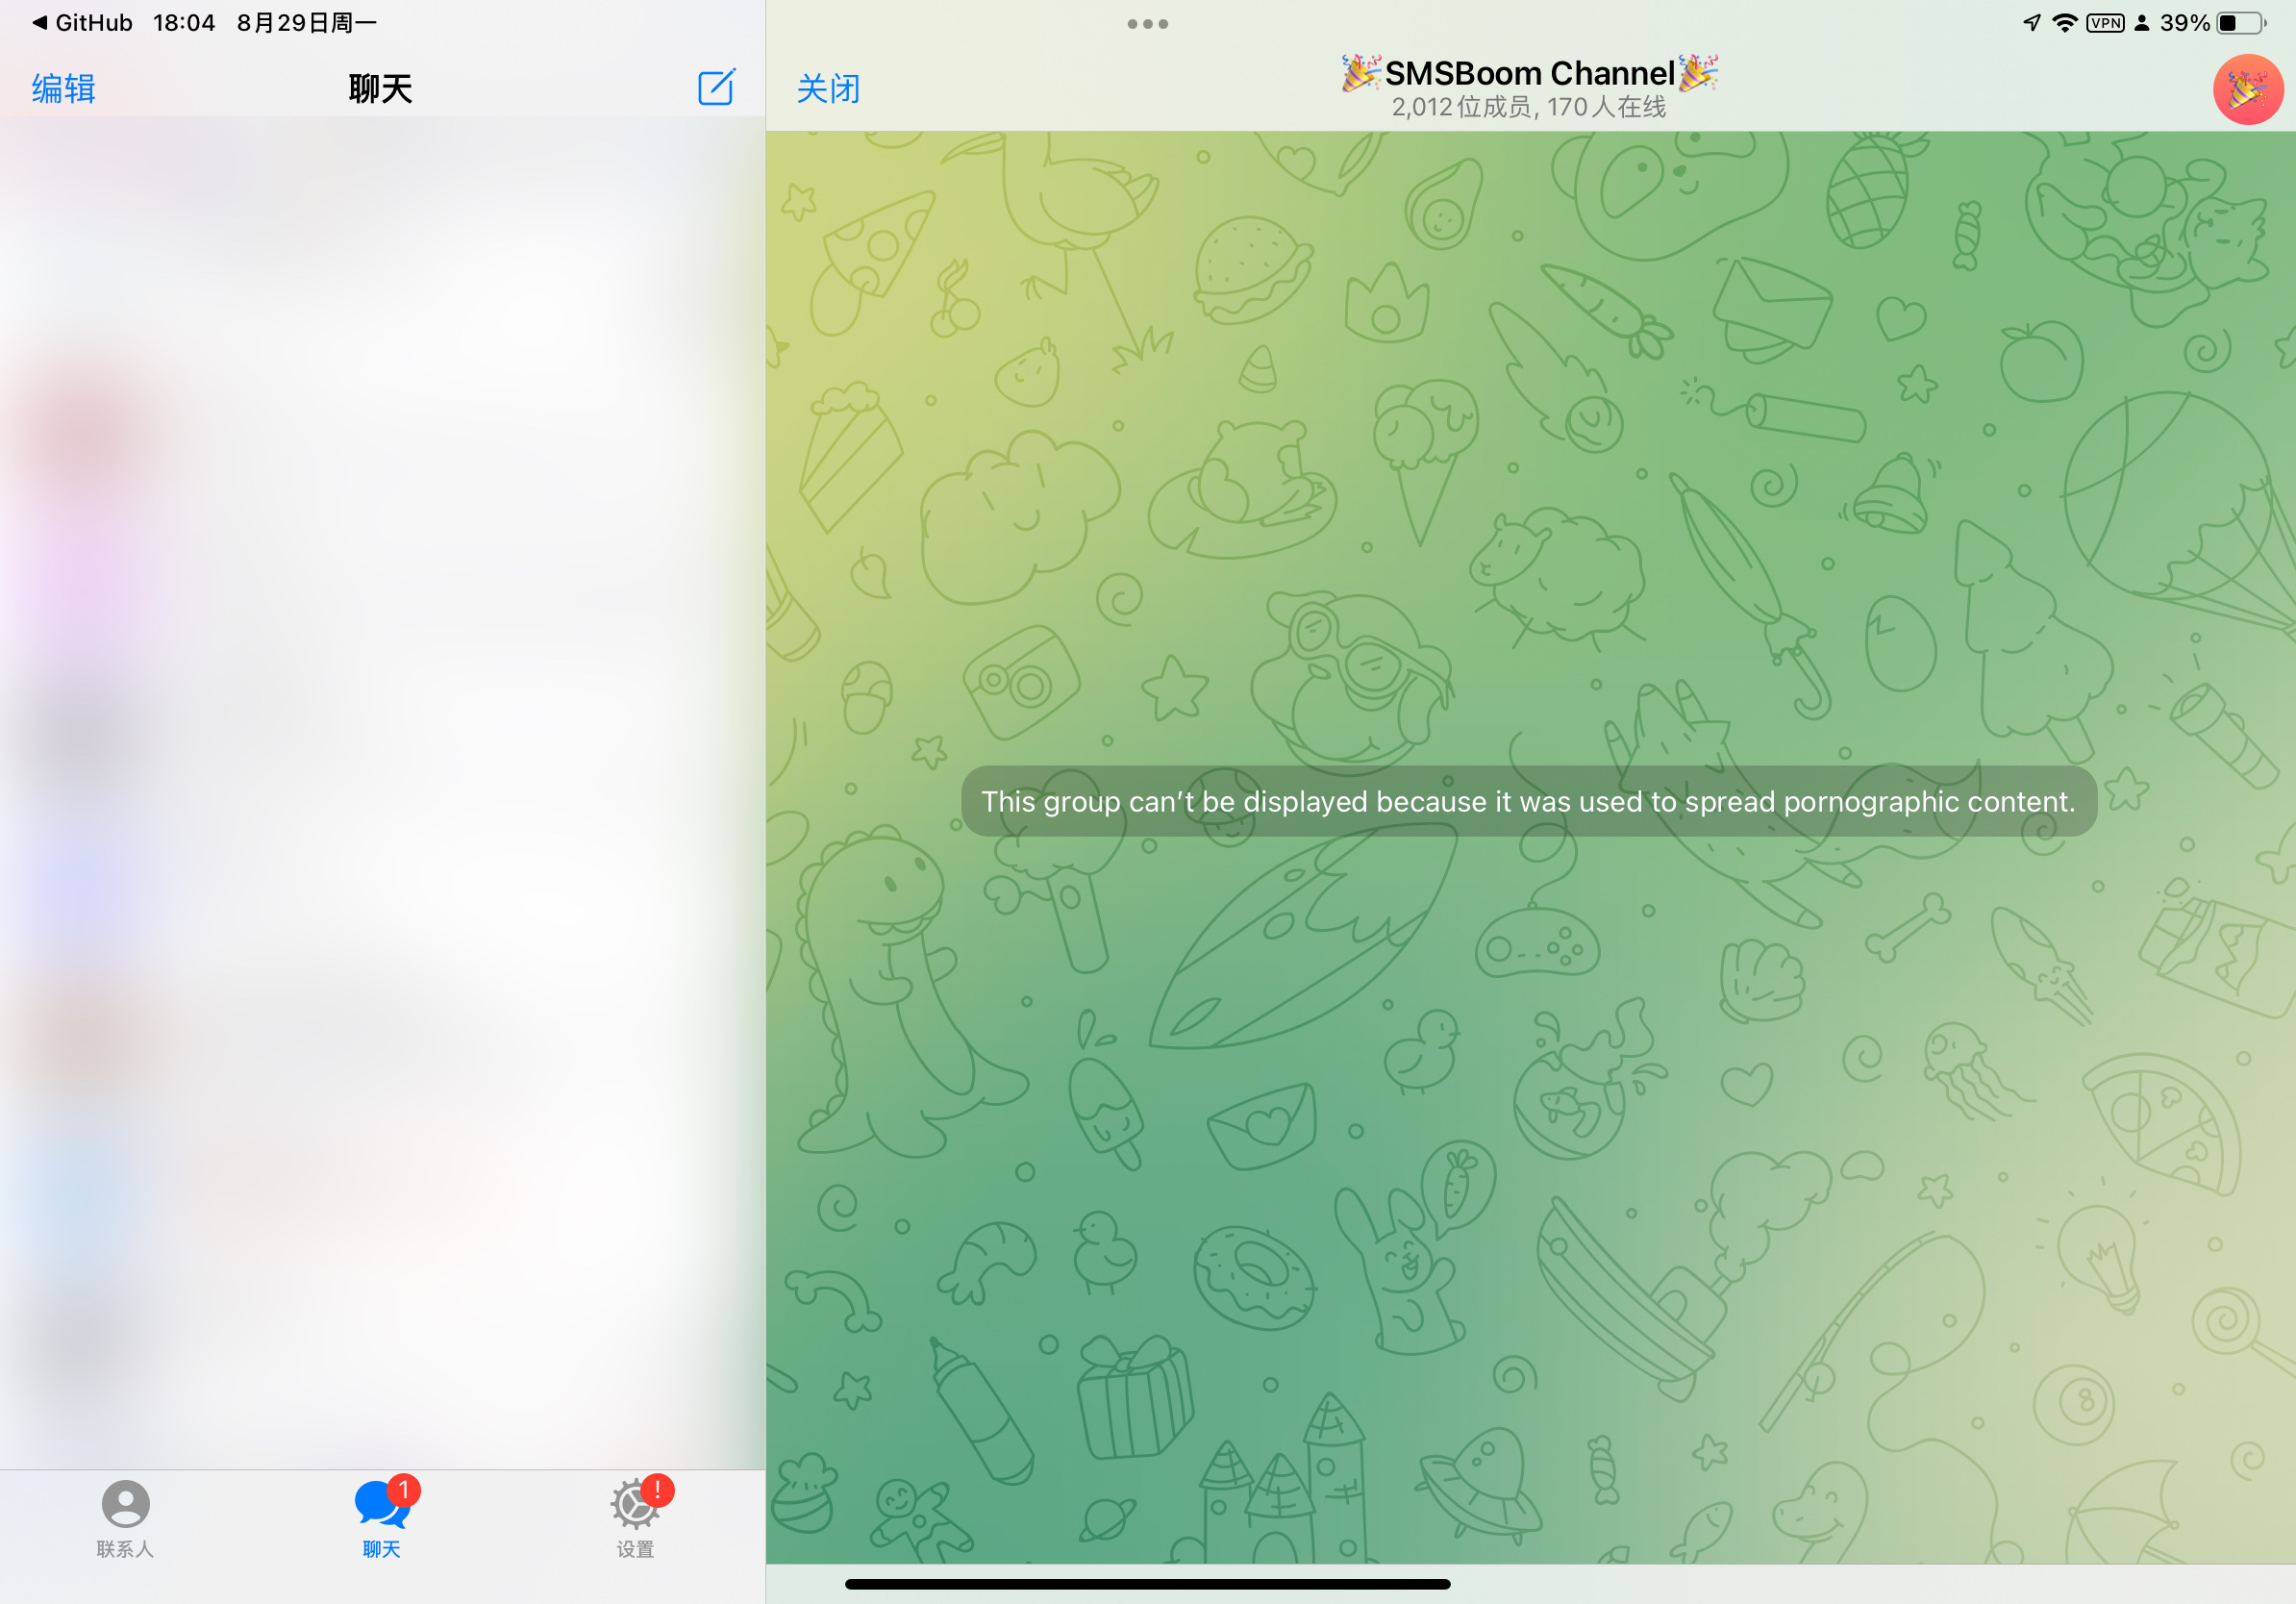
Task: Tap the pornographic content notice banner
Action: coord(1528,801)
